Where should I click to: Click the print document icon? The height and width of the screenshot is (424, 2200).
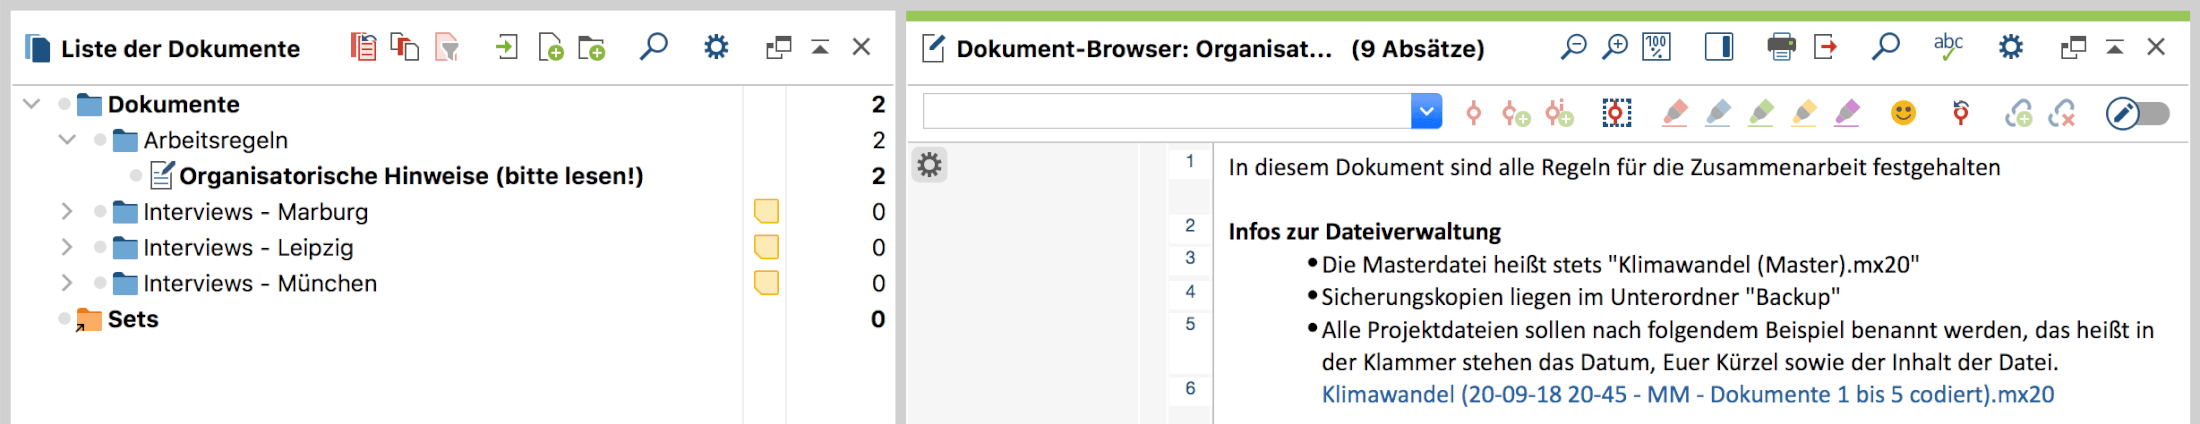1781,47
